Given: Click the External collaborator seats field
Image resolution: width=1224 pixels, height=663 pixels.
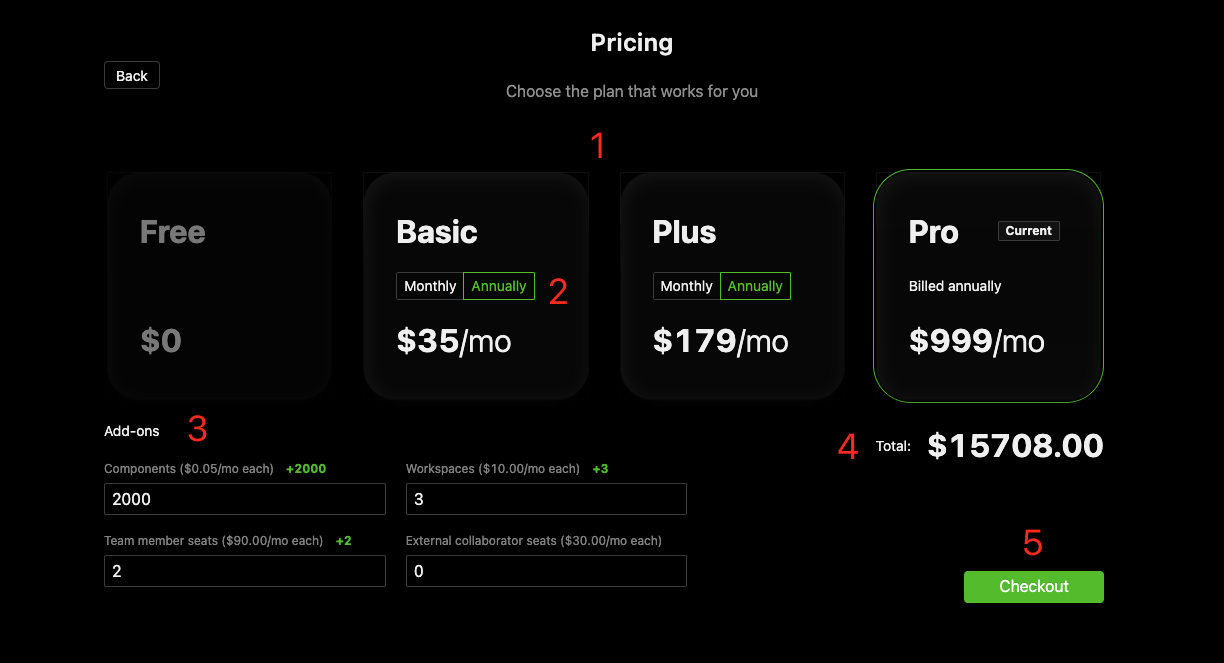Looking at the screenshot, I should (x=545, y=571).
